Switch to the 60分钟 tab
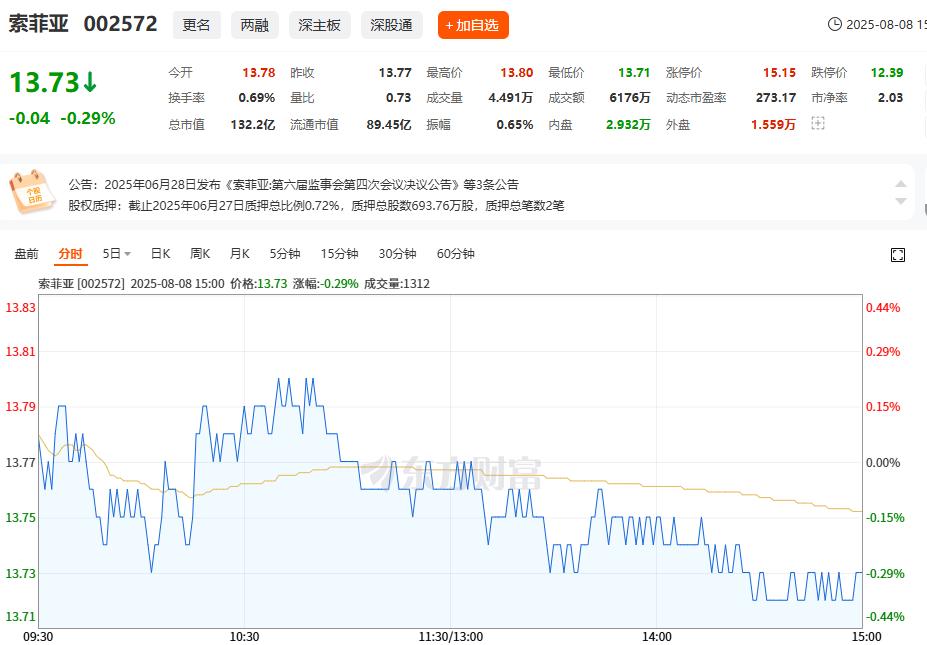Viewport: 927px width, 645px height. (x=456, y=254)
